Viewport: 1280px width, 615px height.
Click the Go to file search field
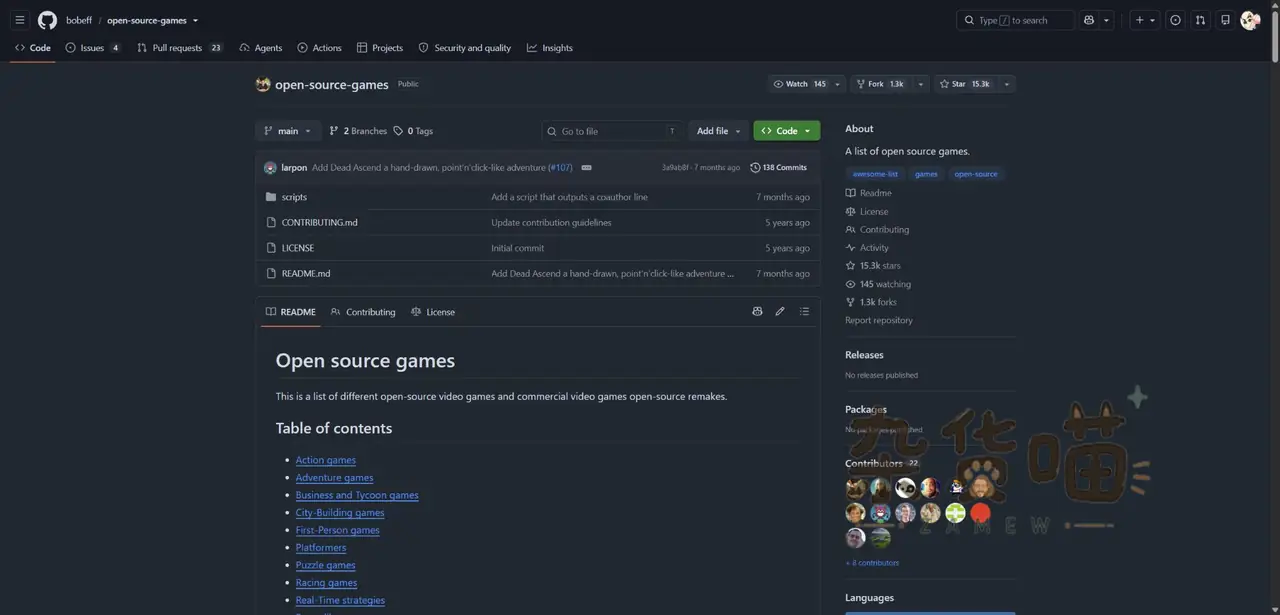pos(612,131)
